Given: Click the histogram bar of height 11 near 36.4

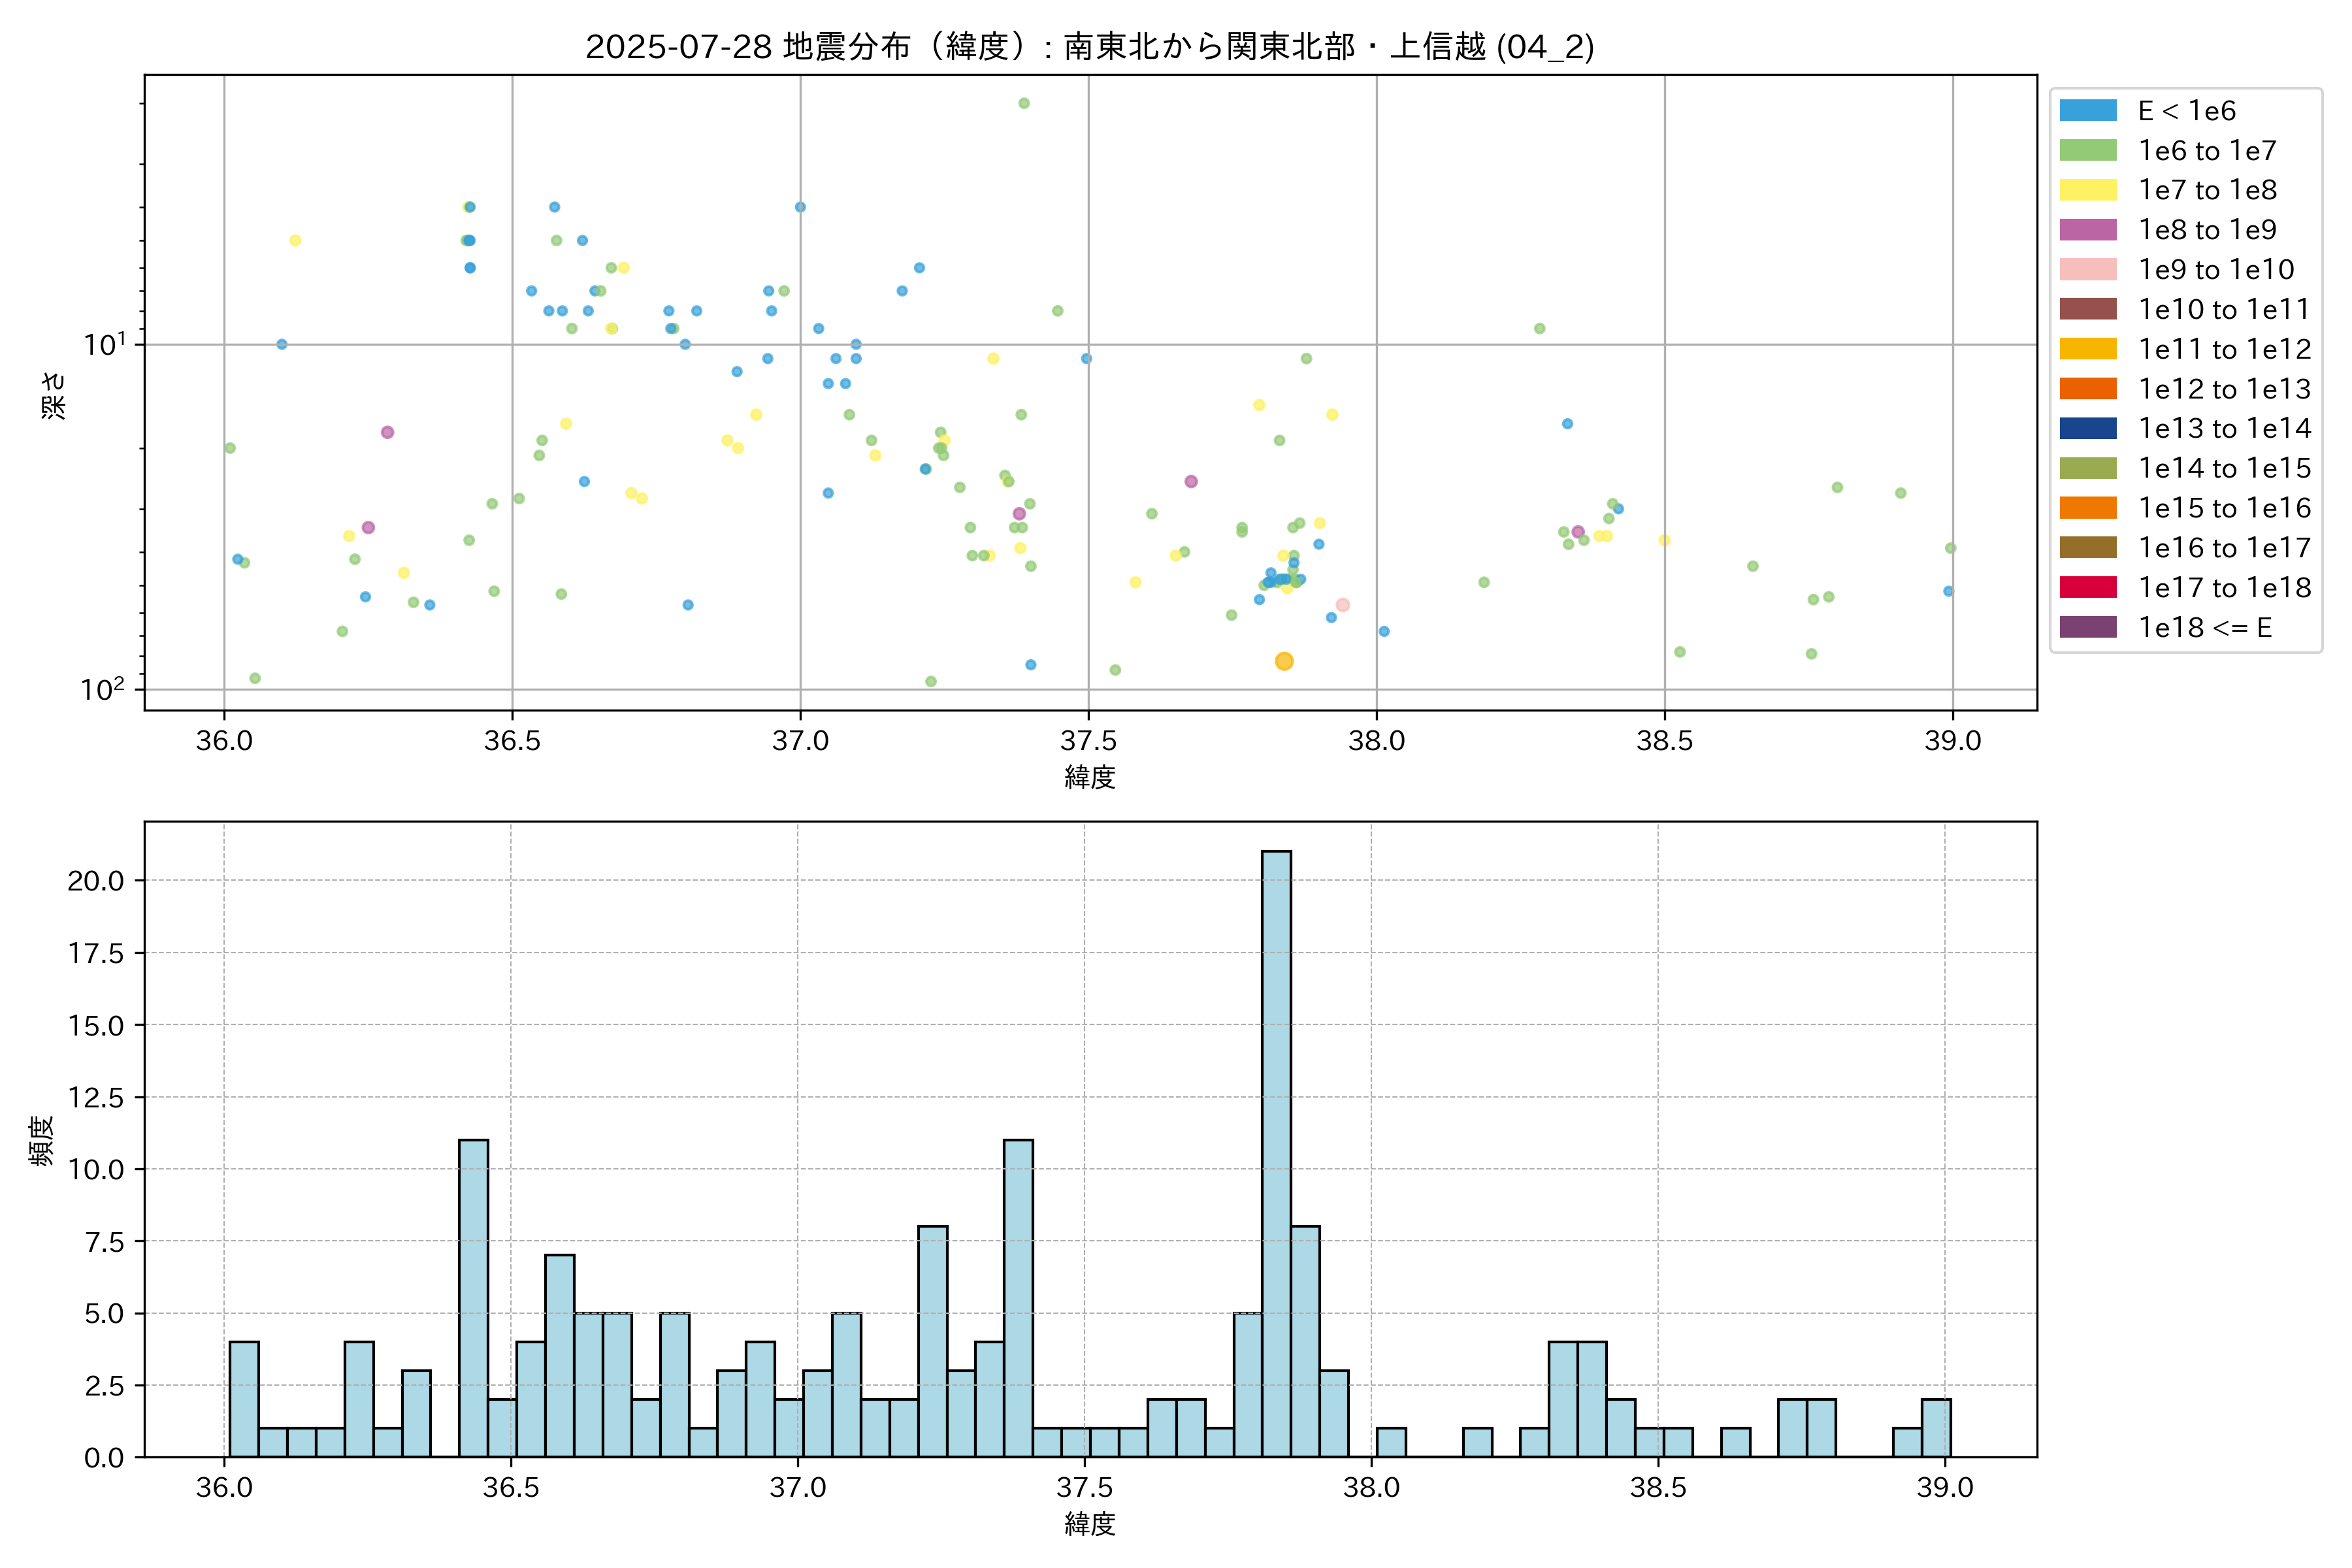Looking at the screenshot, I should pos(473,1298).
